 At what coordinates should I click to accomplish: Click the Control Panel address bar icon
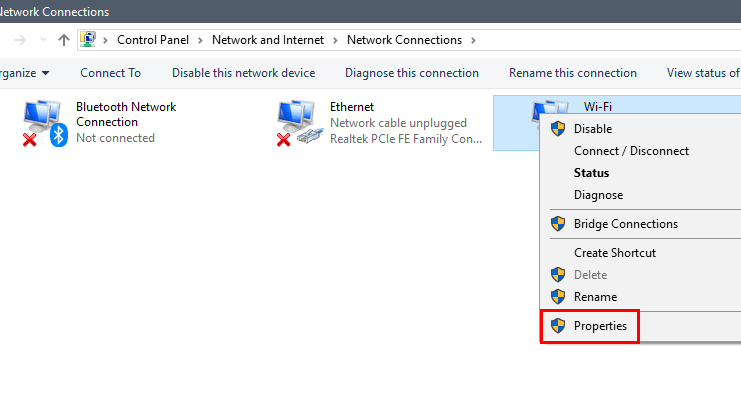tap(88, 40)
